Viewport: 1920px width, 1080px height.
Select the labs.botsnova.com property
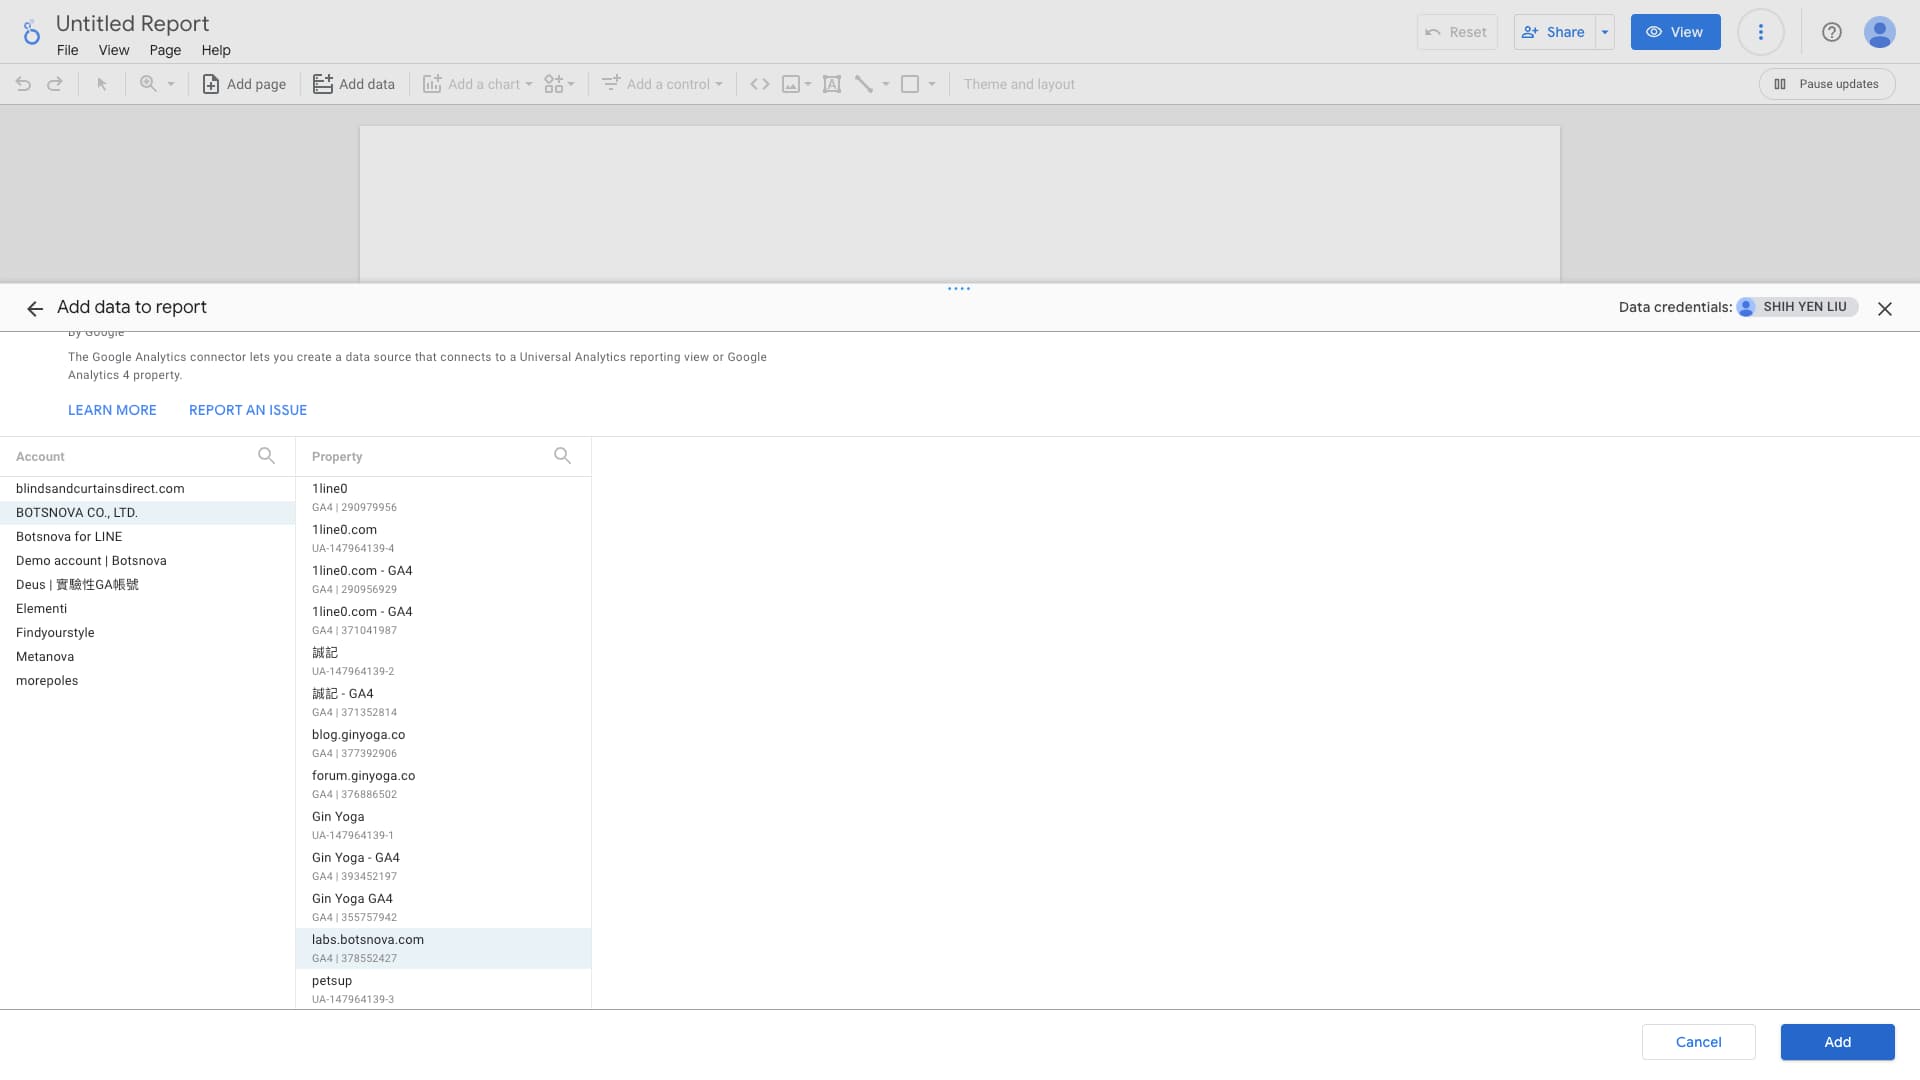pos(443,948)
